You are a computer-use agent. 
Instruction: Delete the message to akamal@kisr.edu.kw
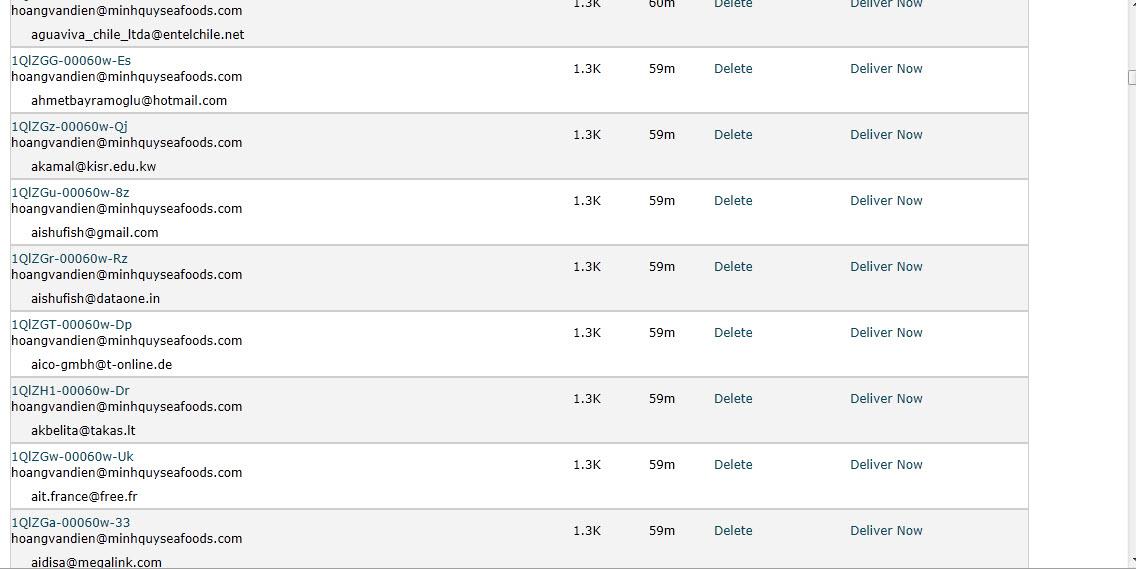pyautogui.click(x=733, y=134)
